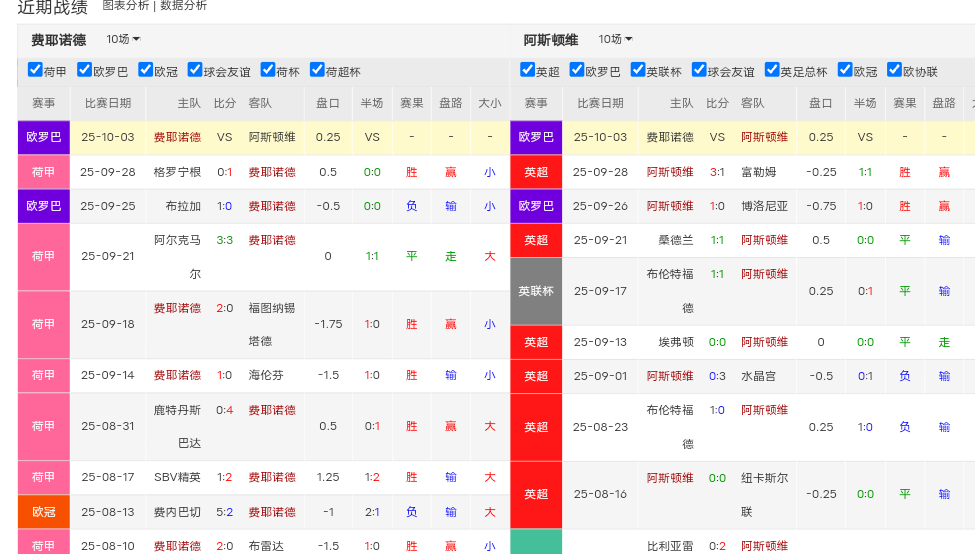Screen dimensions: 975x554
Task: Toggle the 荷杯 checkbox
Action: tap(268, 70)
